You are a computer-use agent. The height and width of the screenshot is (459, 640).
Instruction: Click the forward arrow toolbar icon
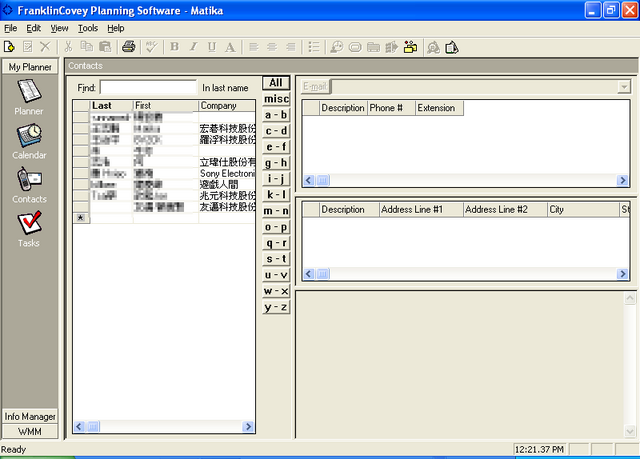click(x=392, y=47)
